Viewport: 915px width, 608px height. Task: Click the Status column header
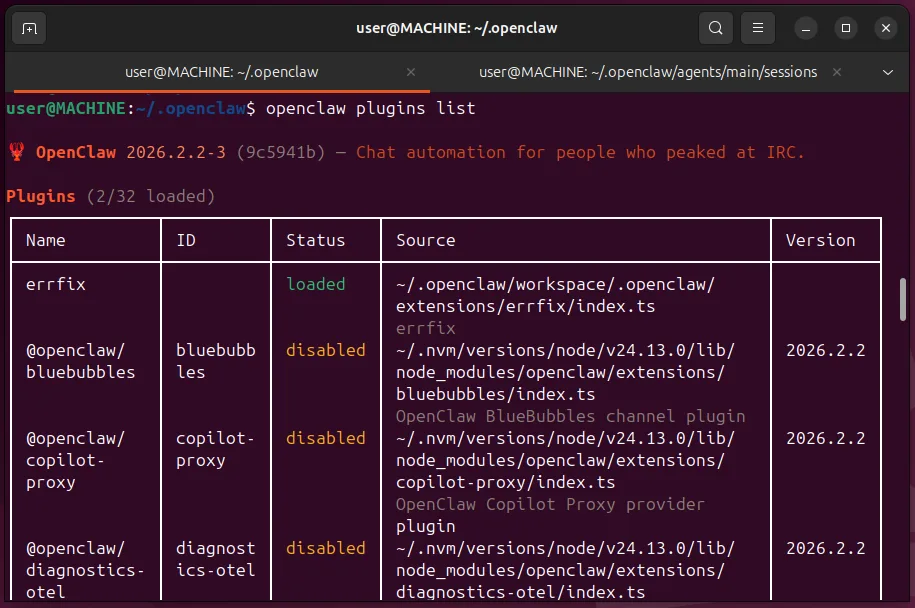(x=315, y=240)
